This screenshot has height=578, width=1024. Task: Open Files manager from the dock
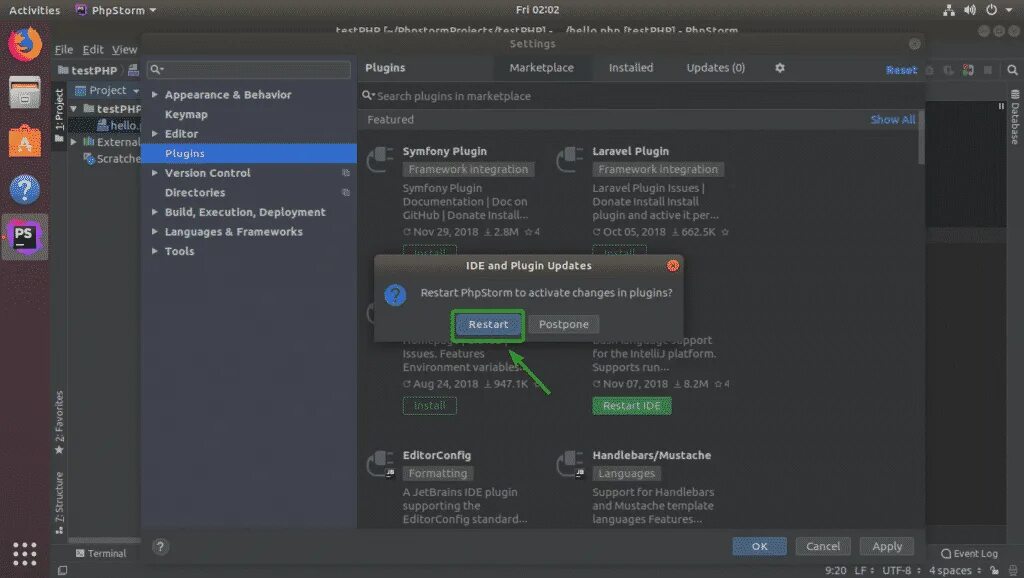pyautogui.click(x=25, y=92)
